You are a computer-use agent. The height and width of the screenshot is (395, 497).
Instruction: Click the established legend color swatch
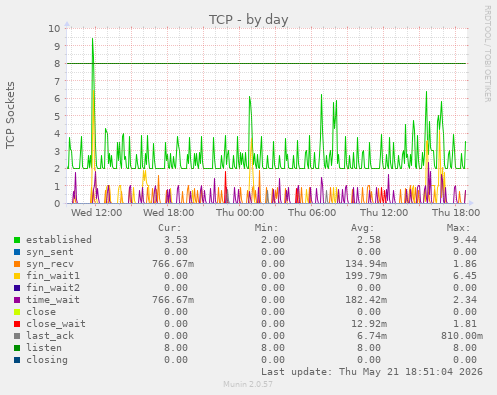coord(17,240)
